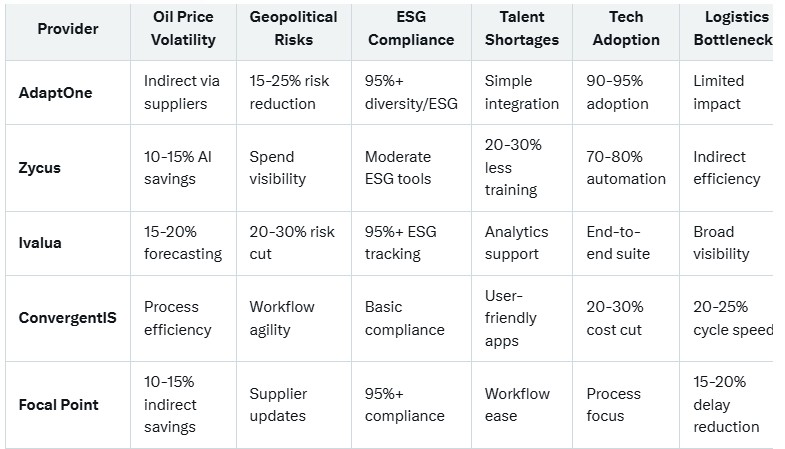Select the AdaptOne provider row label

click(57, 92)
